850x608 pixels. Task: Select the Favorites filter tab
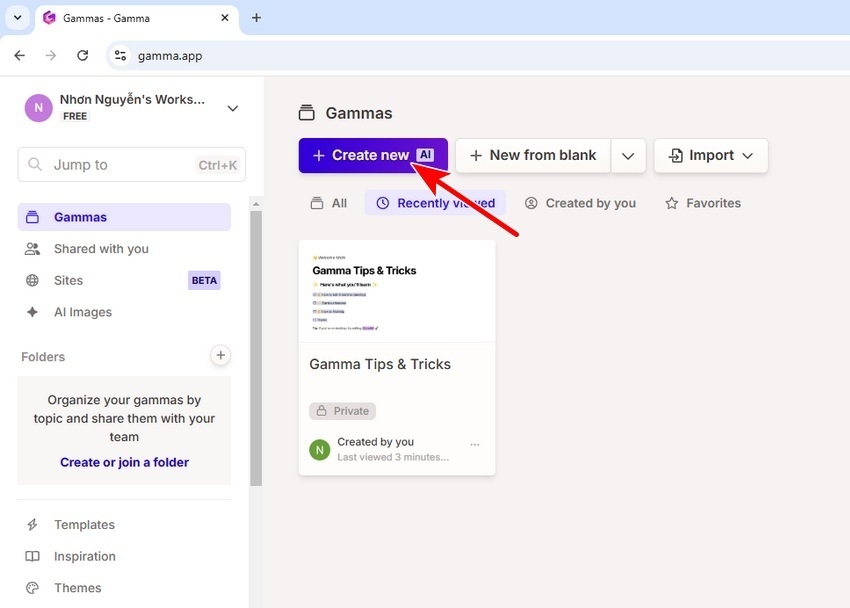point(703,203)
